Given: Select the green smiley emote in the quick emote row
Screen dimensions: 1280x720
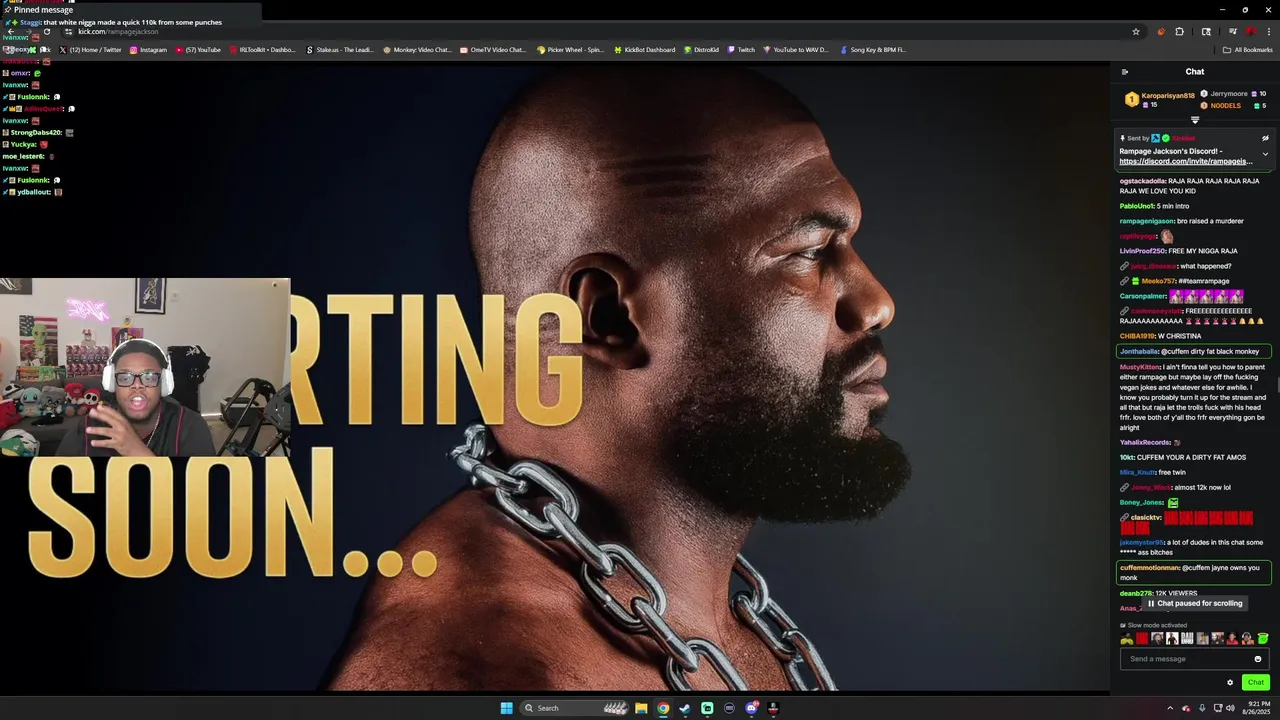Looking at the screenshot, I should tap(1263, 639).
